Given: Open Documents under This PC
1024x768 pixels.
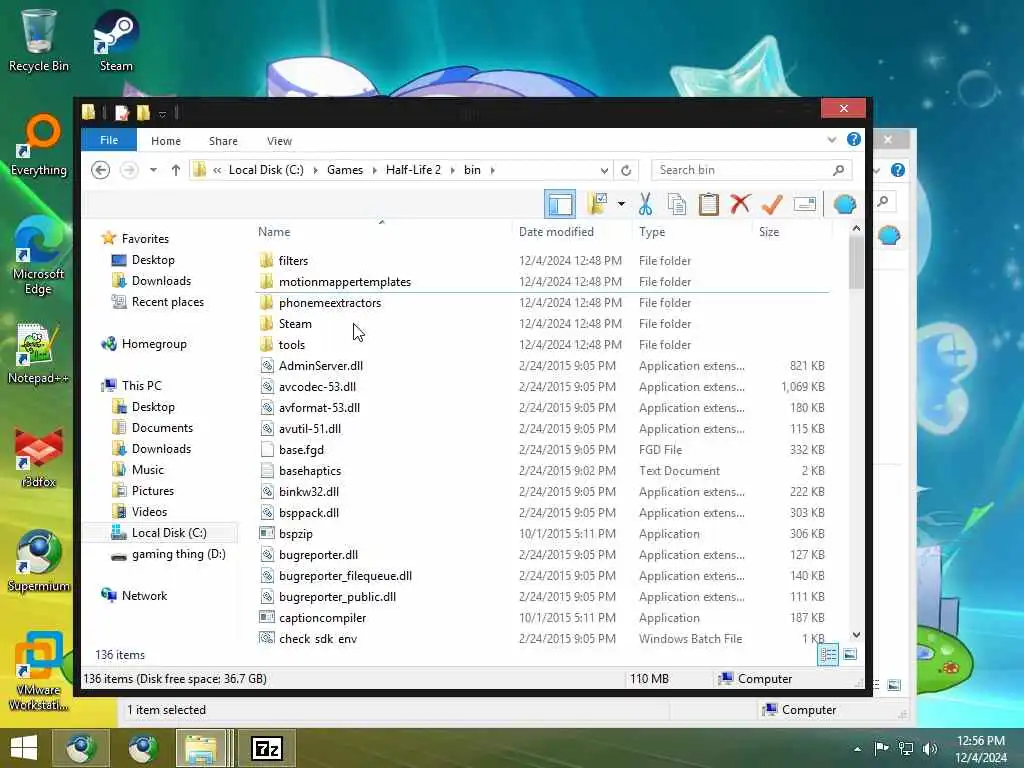Looking at the screenshot, I should (x=162, y=428).
